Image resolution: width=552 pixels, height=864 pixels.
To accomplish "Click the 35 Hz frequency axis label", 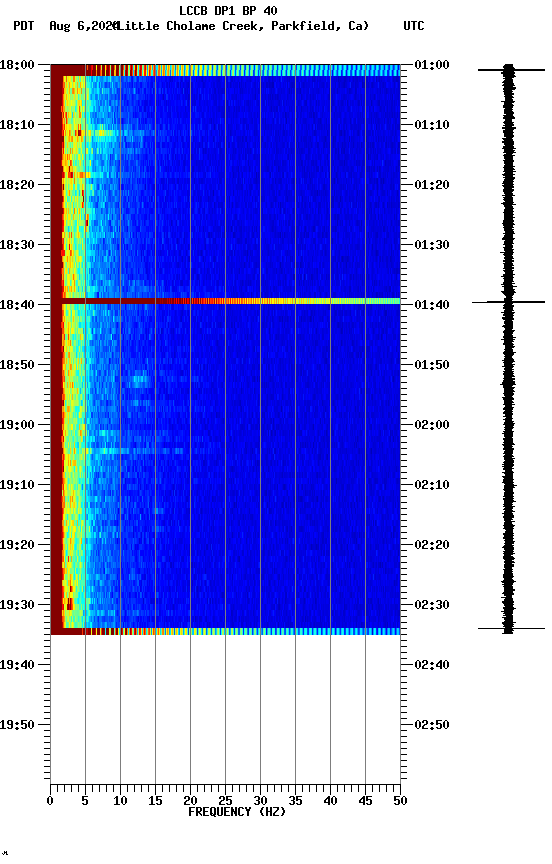I will tap(295, 801).
